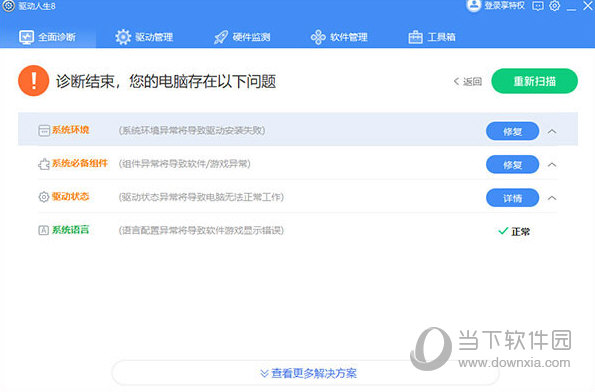Switch to the 硬件监测 tab
Viewport: 595px width, 392px height.
tap(242, 37)
